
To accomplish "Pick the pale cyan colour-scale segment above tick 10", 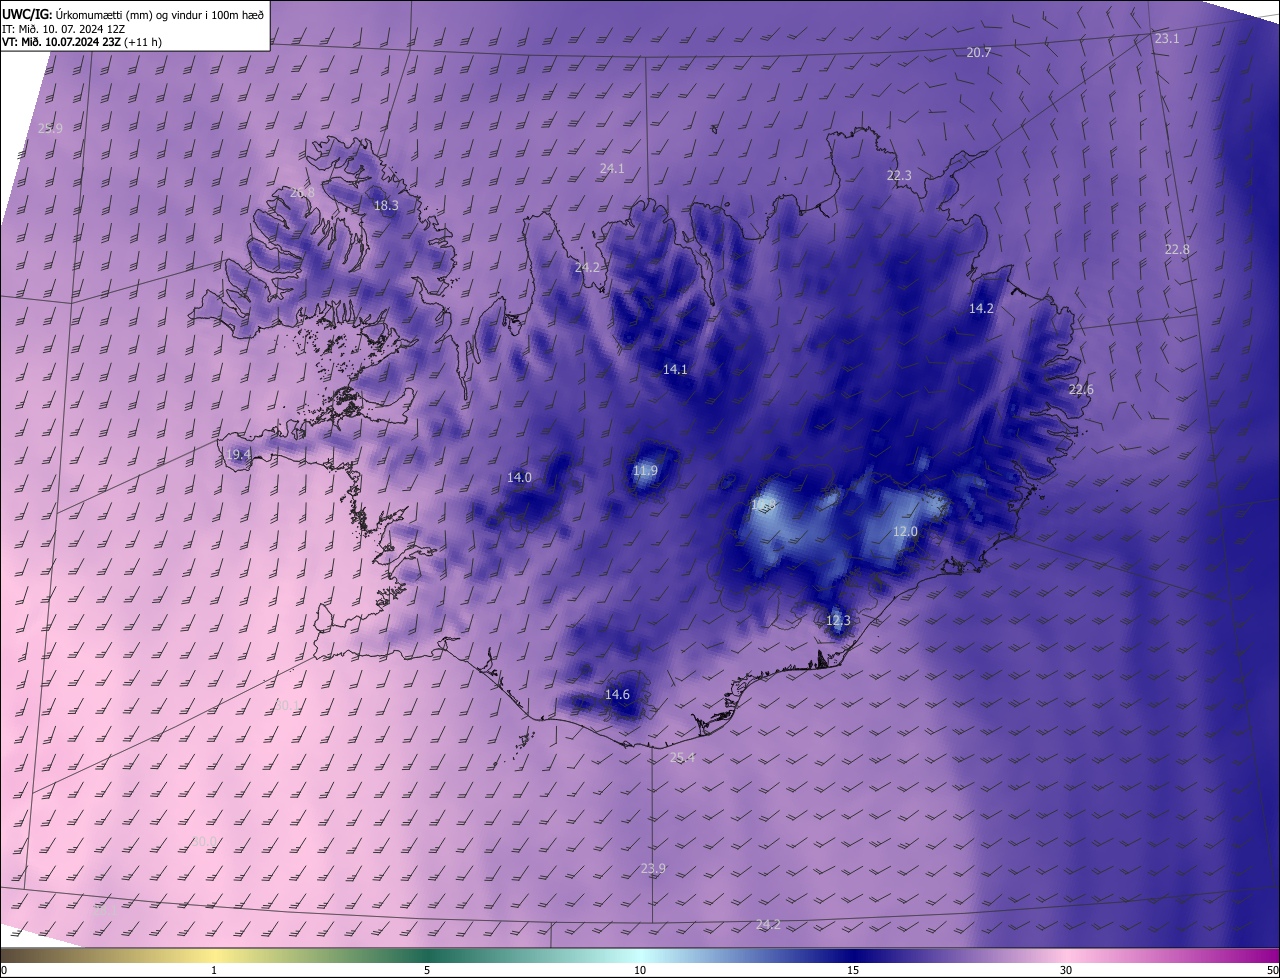I will tap(640, 955).
